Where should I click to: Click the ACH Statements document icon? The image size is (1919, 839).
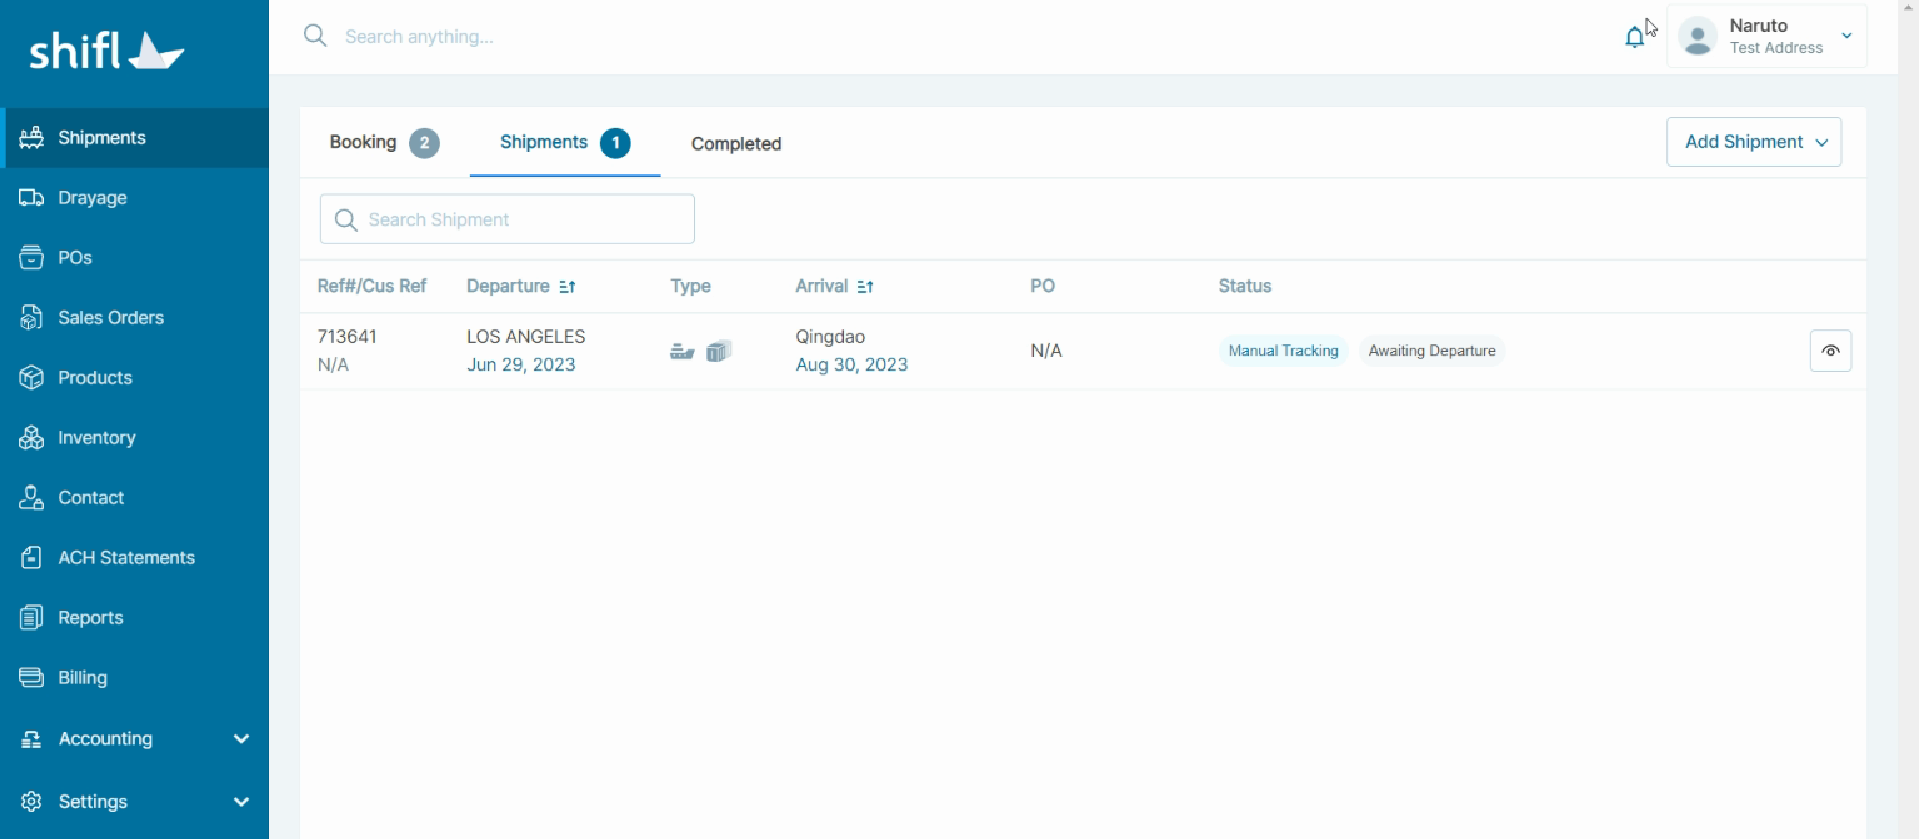[x=31, y=558]
